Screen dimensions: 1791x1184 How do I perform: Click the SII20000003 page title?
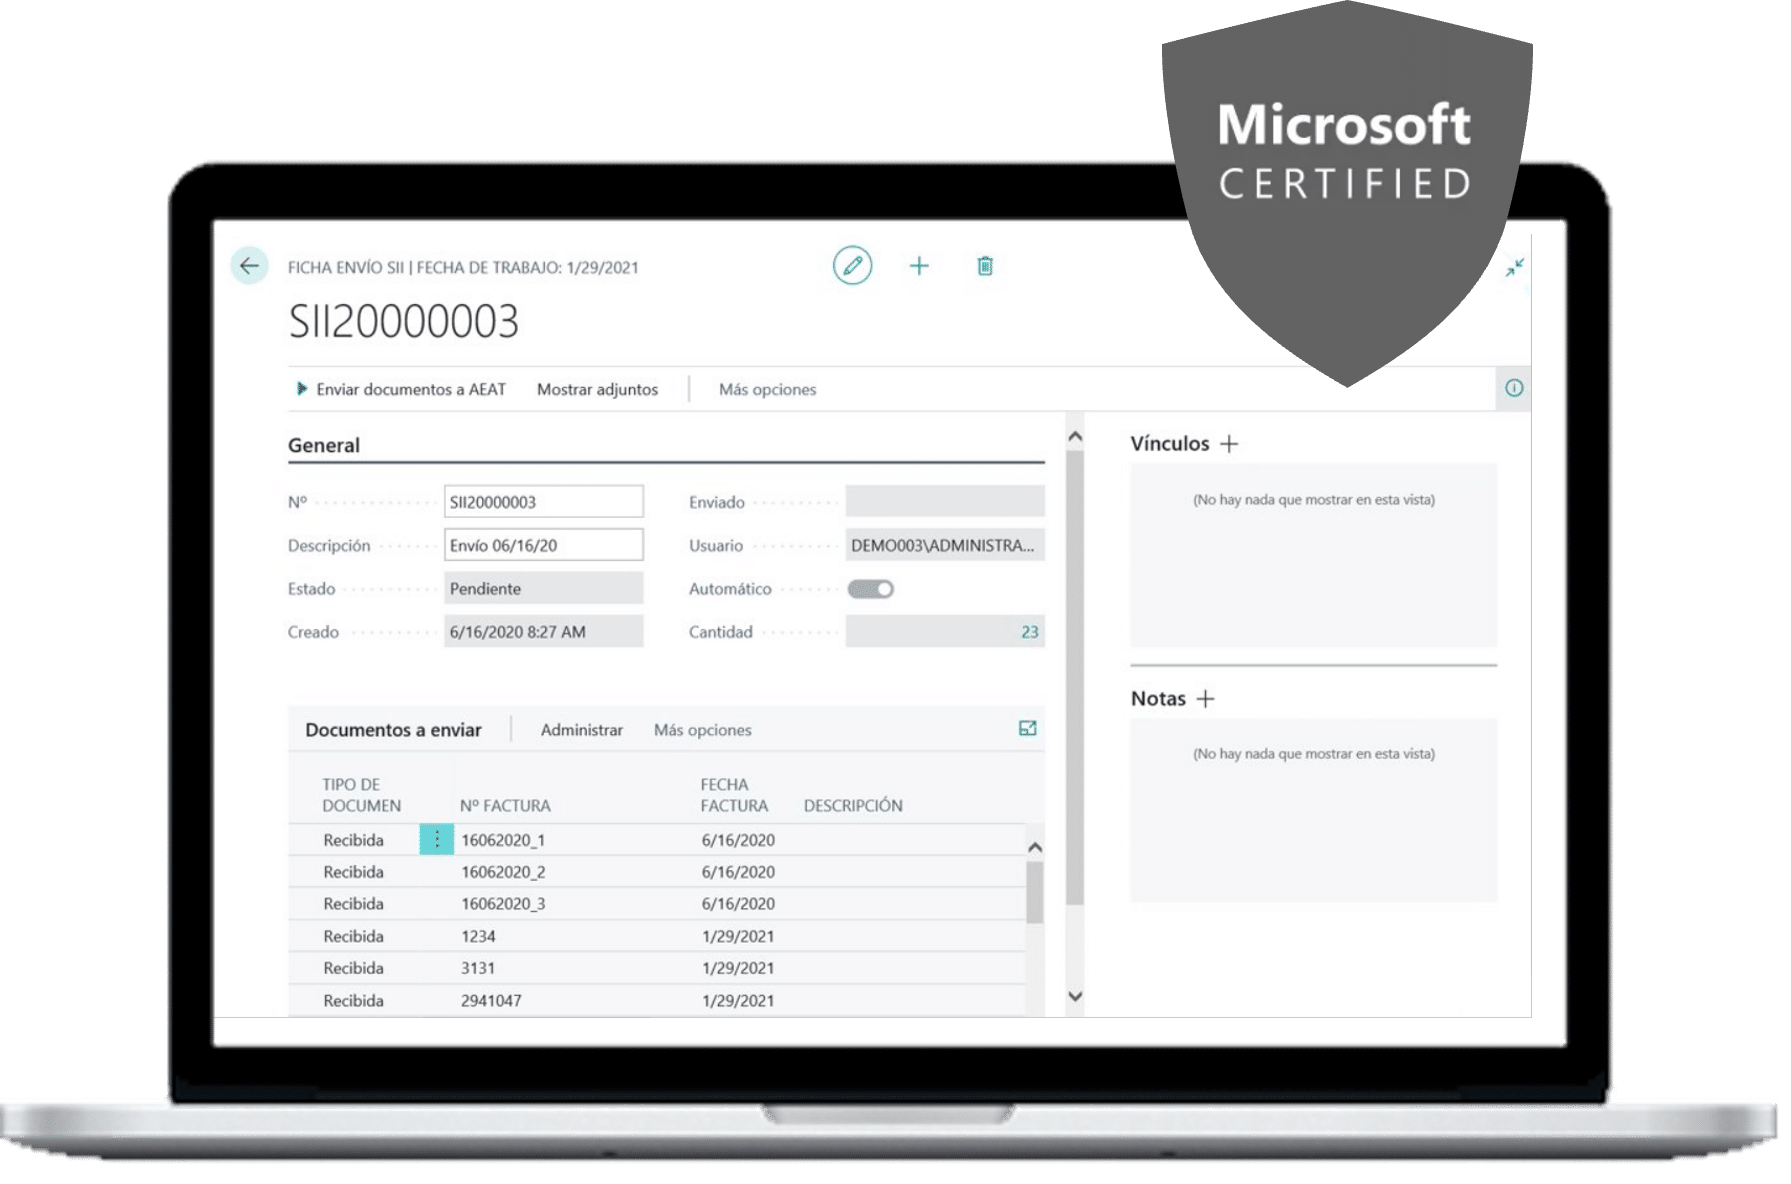(404, 322)
